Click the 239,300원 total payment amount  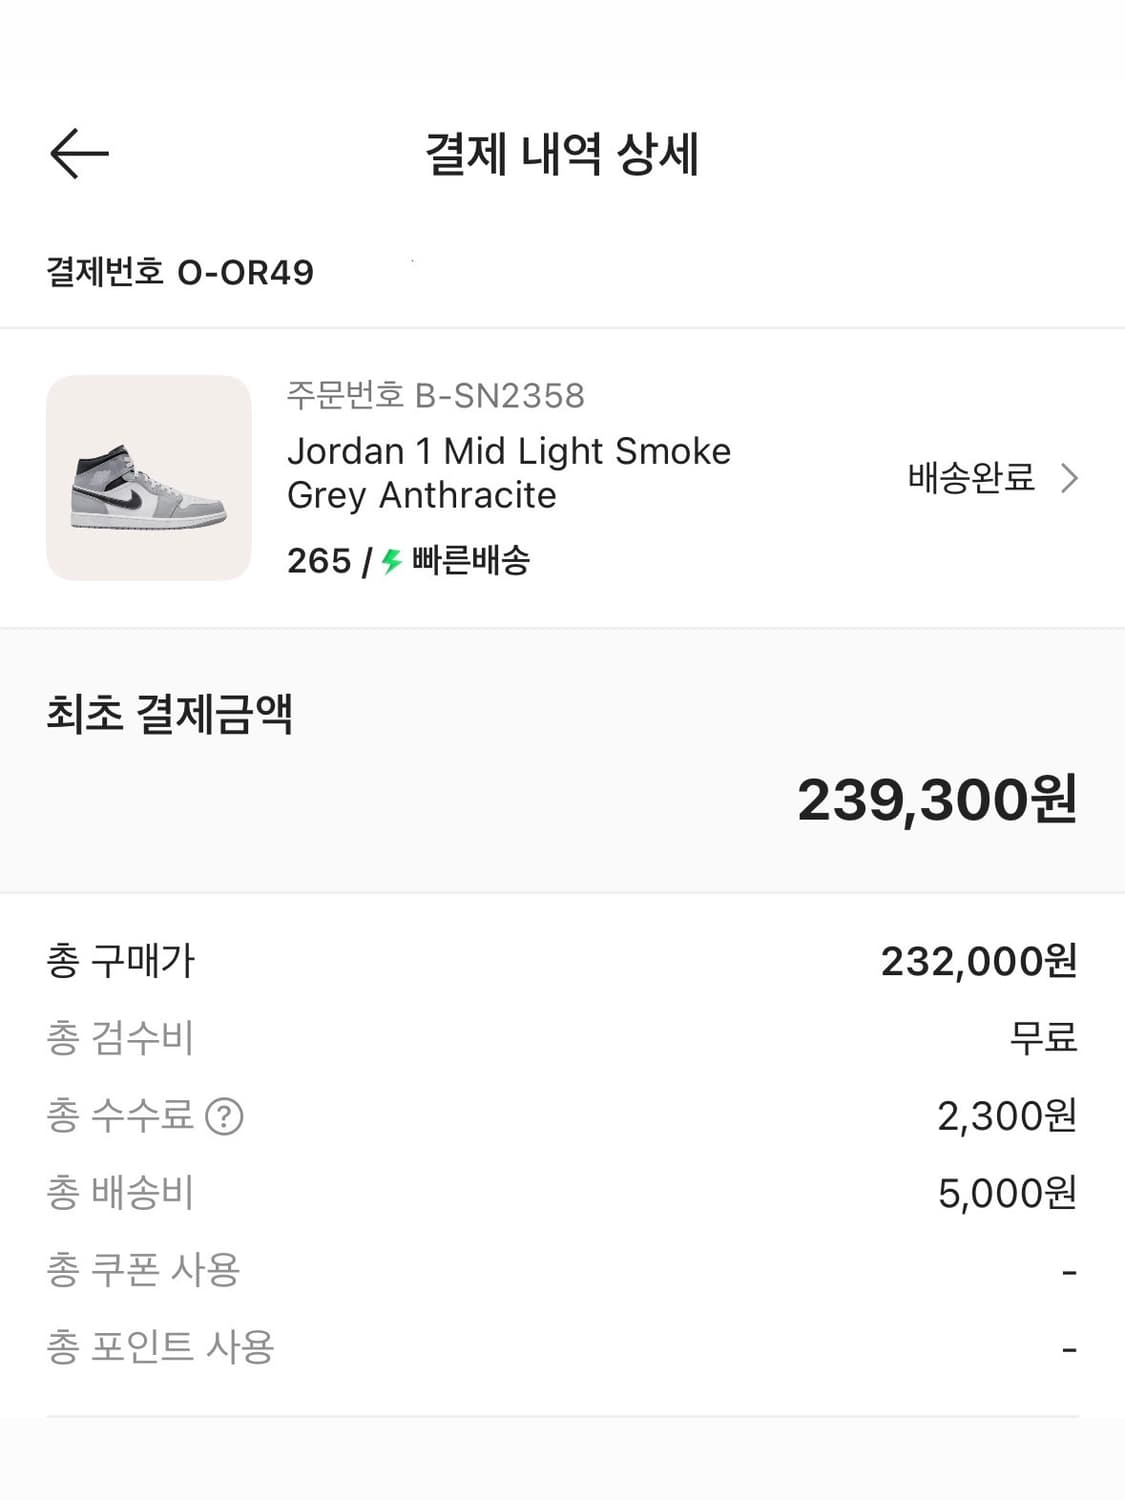936,800
